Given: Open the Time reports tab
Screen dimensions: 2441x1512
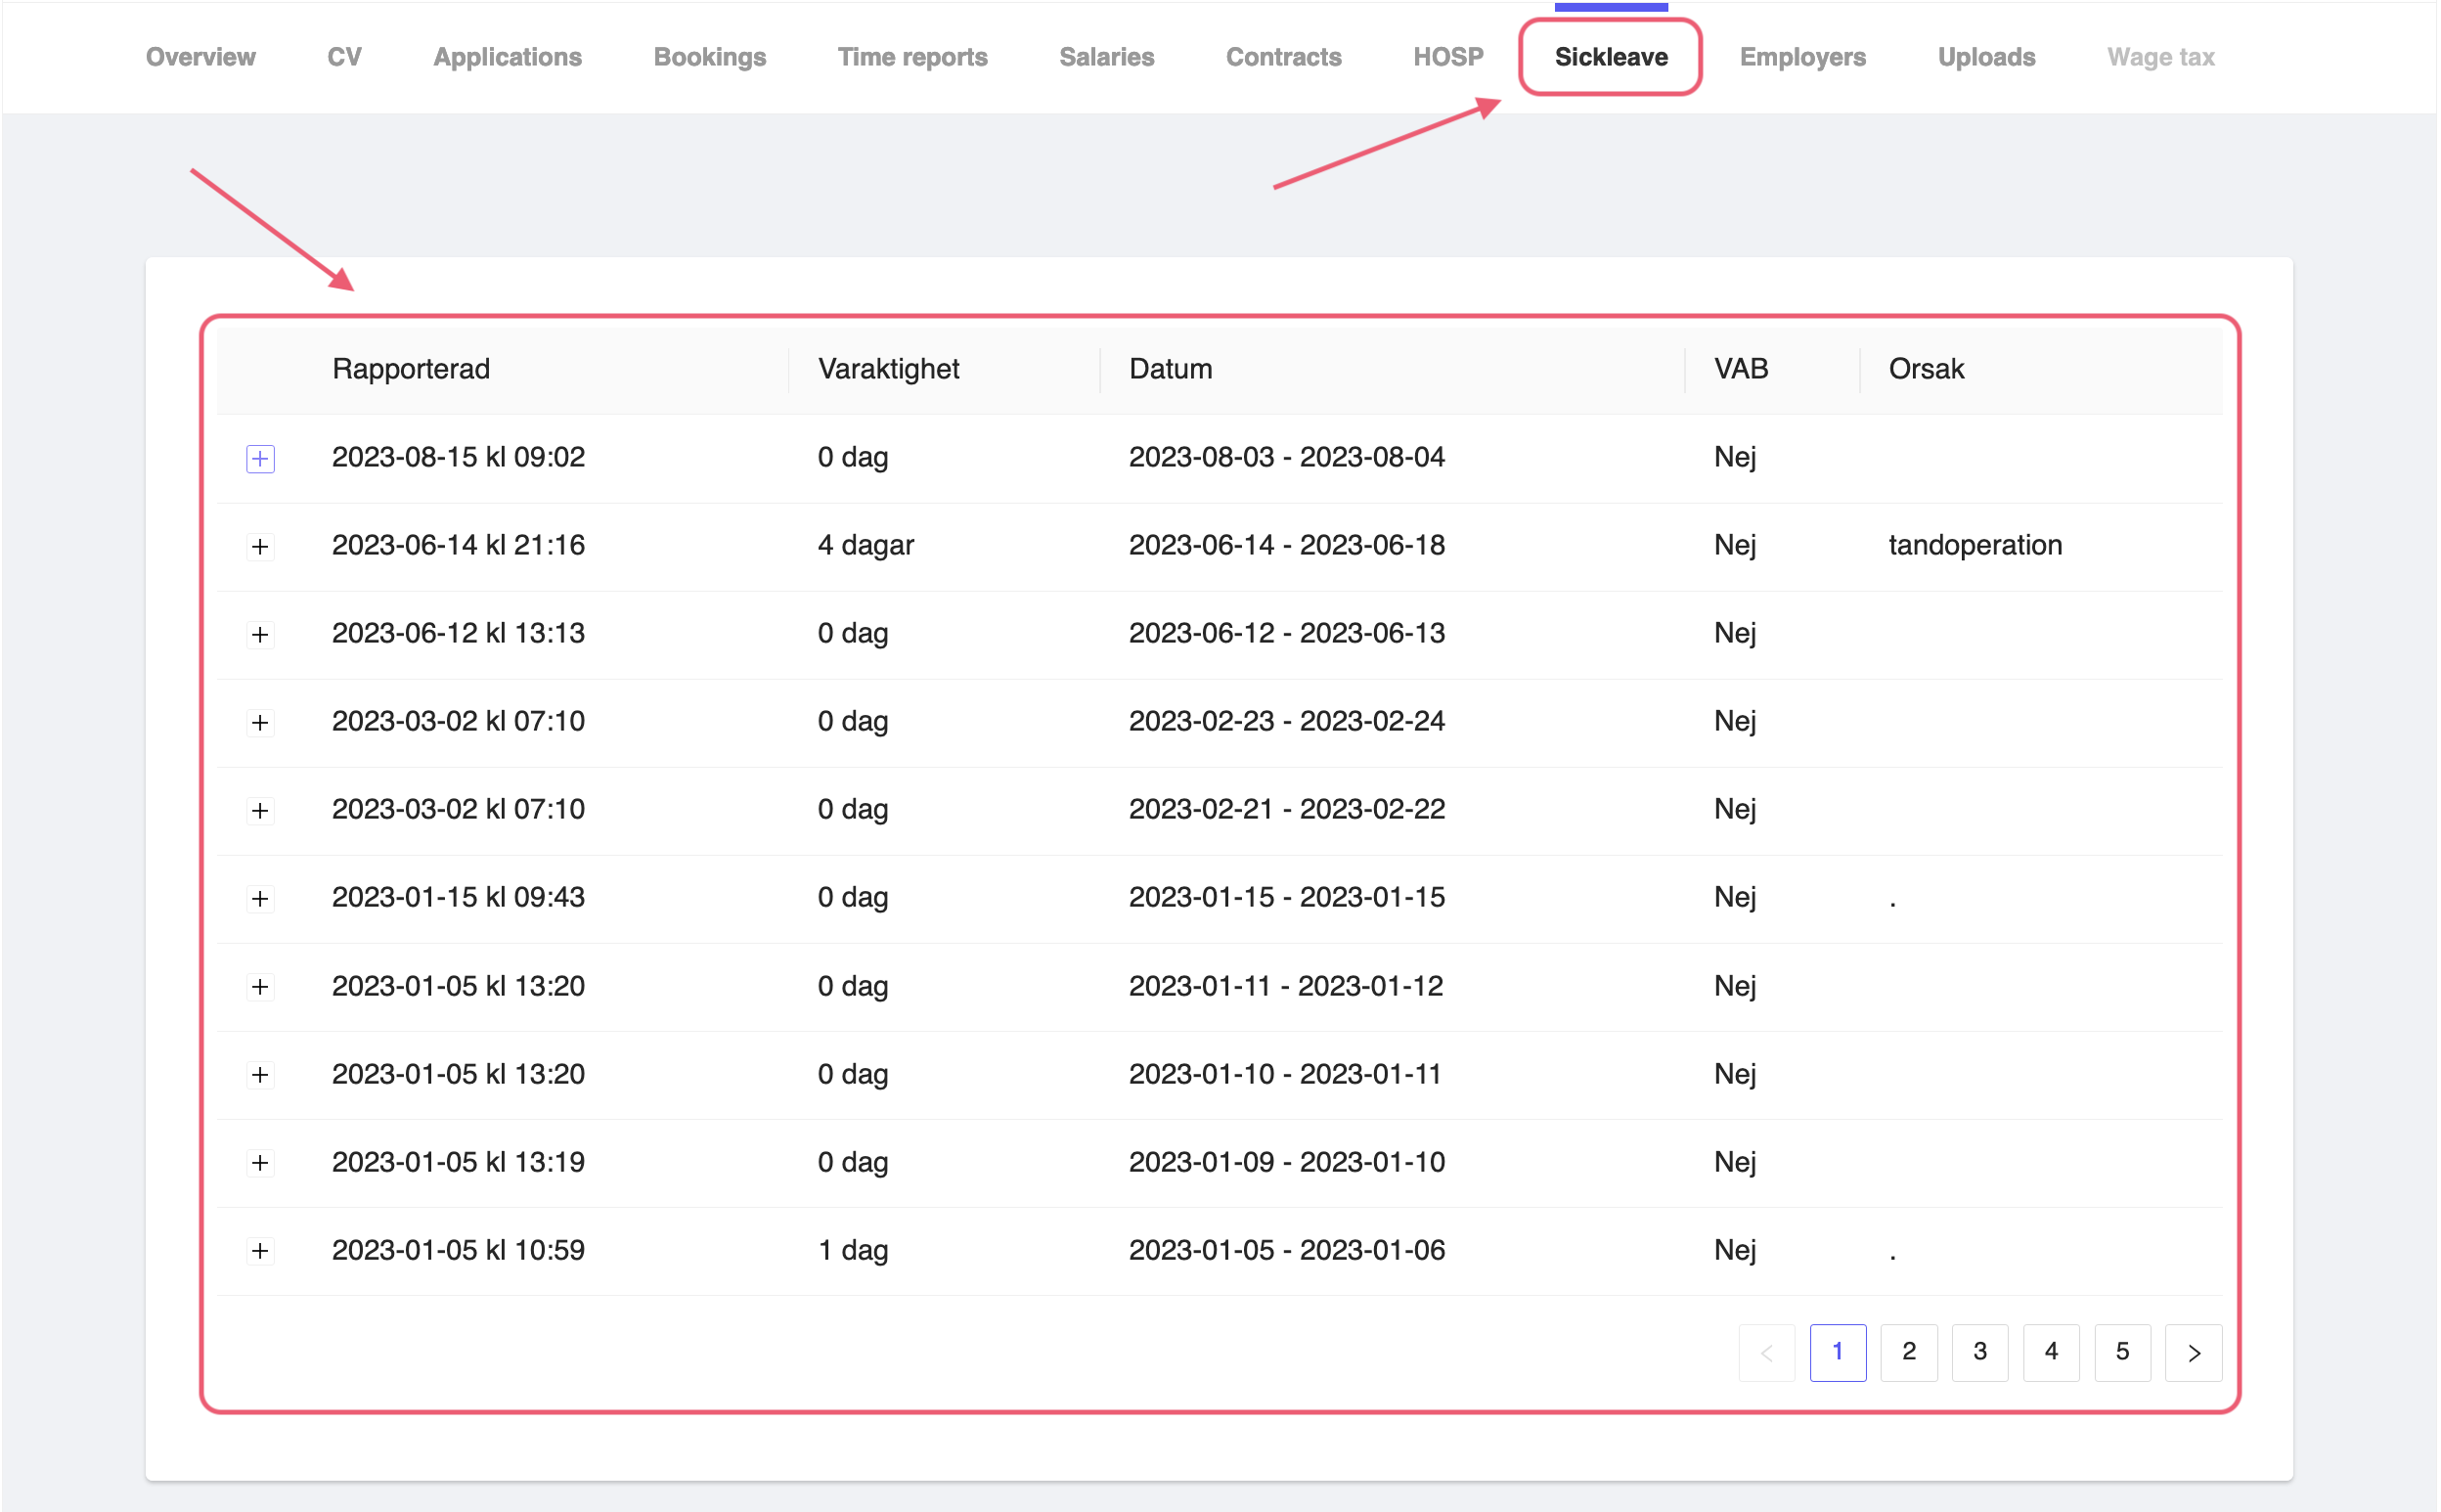Looking at the screenshot, I should (x=911, y=57).
